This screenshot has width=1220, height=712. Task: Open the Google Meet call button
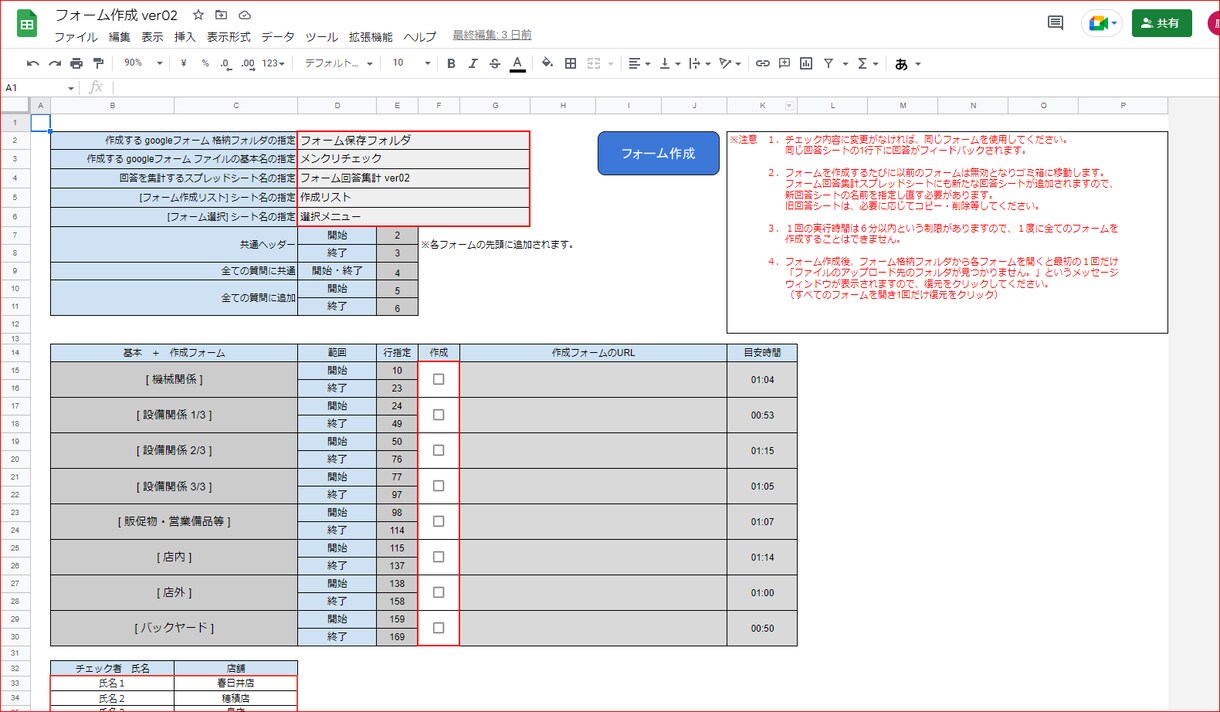[1101, 23]
